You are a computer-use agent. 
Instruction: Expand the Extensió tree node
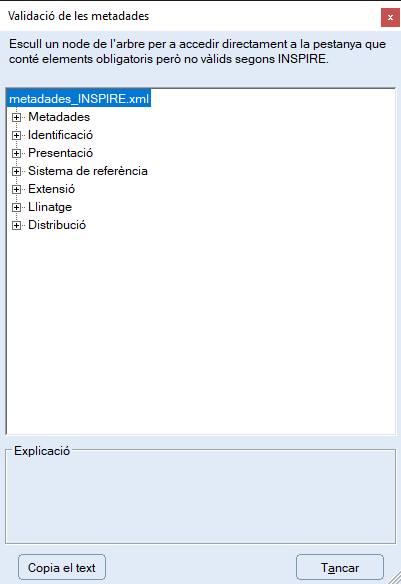[x=16, y=189]
